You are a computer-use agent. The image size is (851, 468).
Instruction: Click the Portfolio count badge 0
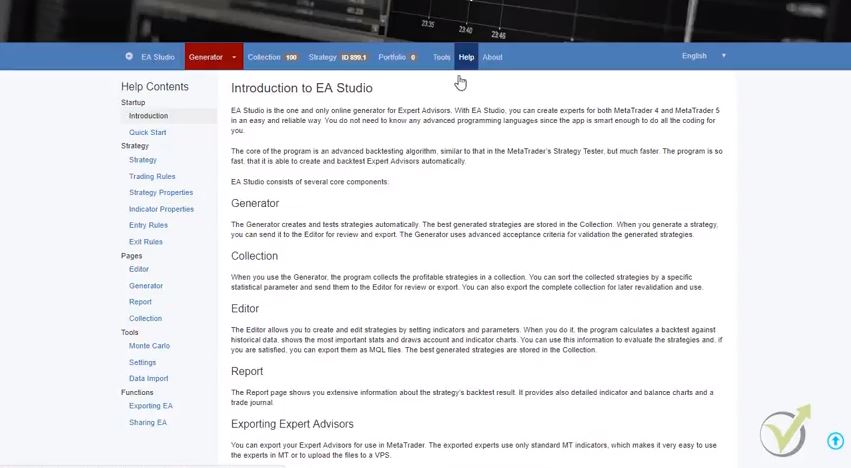point(413,57)
